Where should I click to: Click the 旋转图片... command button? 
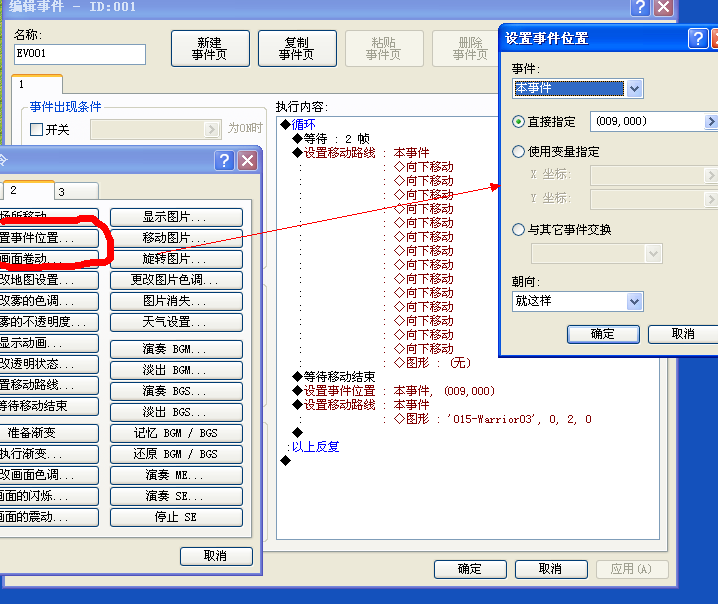point(176,259)
